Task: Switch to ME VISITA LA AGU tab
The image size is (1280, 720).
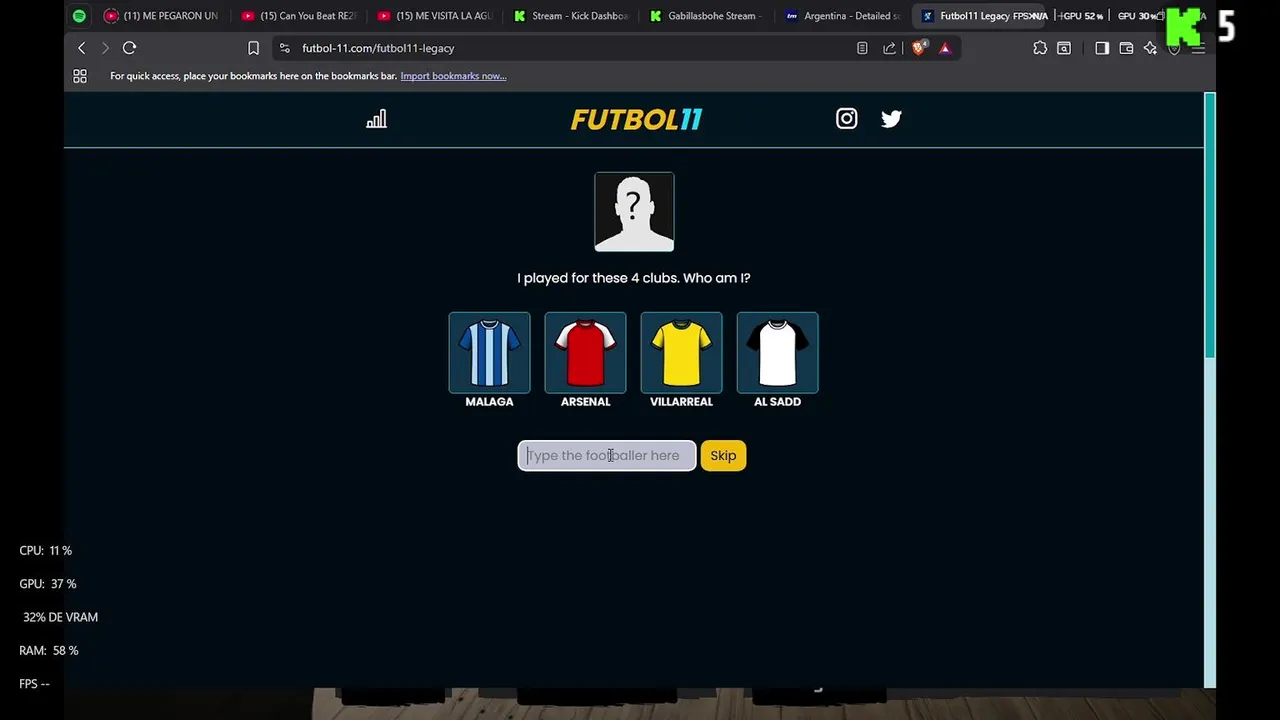Action: coord(435,16)
